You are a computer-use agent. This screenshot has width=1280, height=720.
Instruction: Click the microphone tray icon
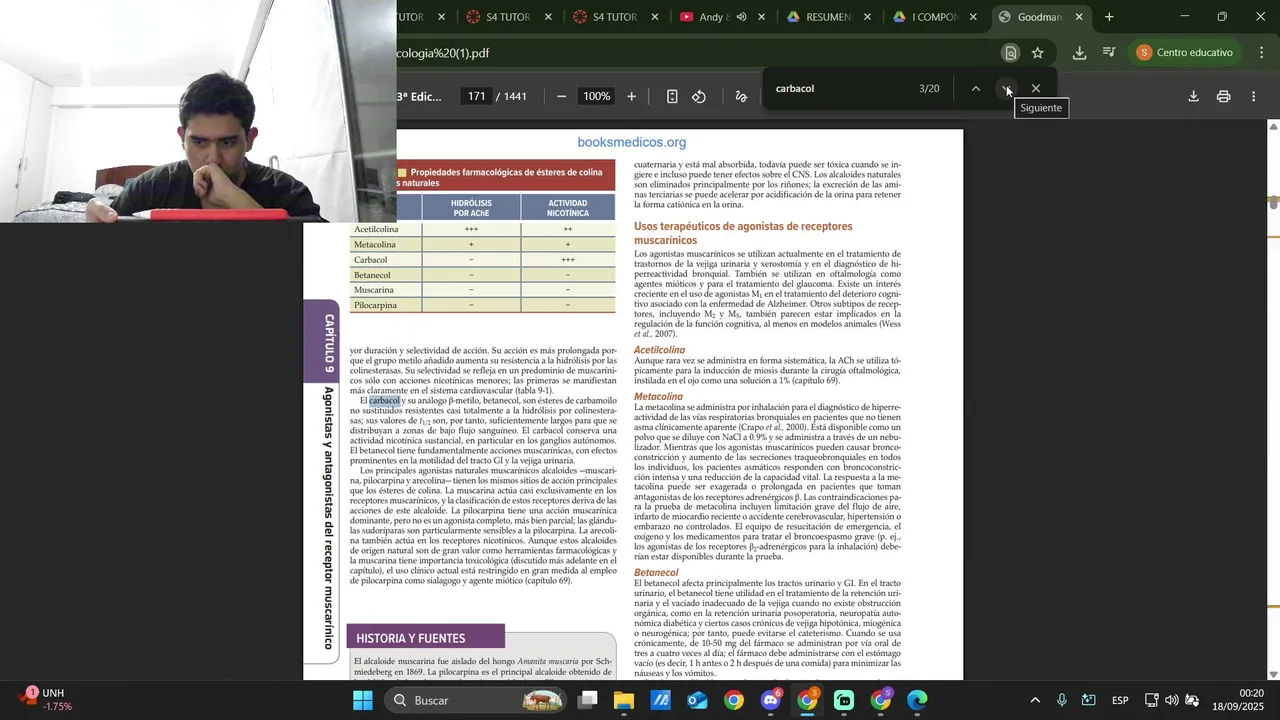(x=1062, y=700)
